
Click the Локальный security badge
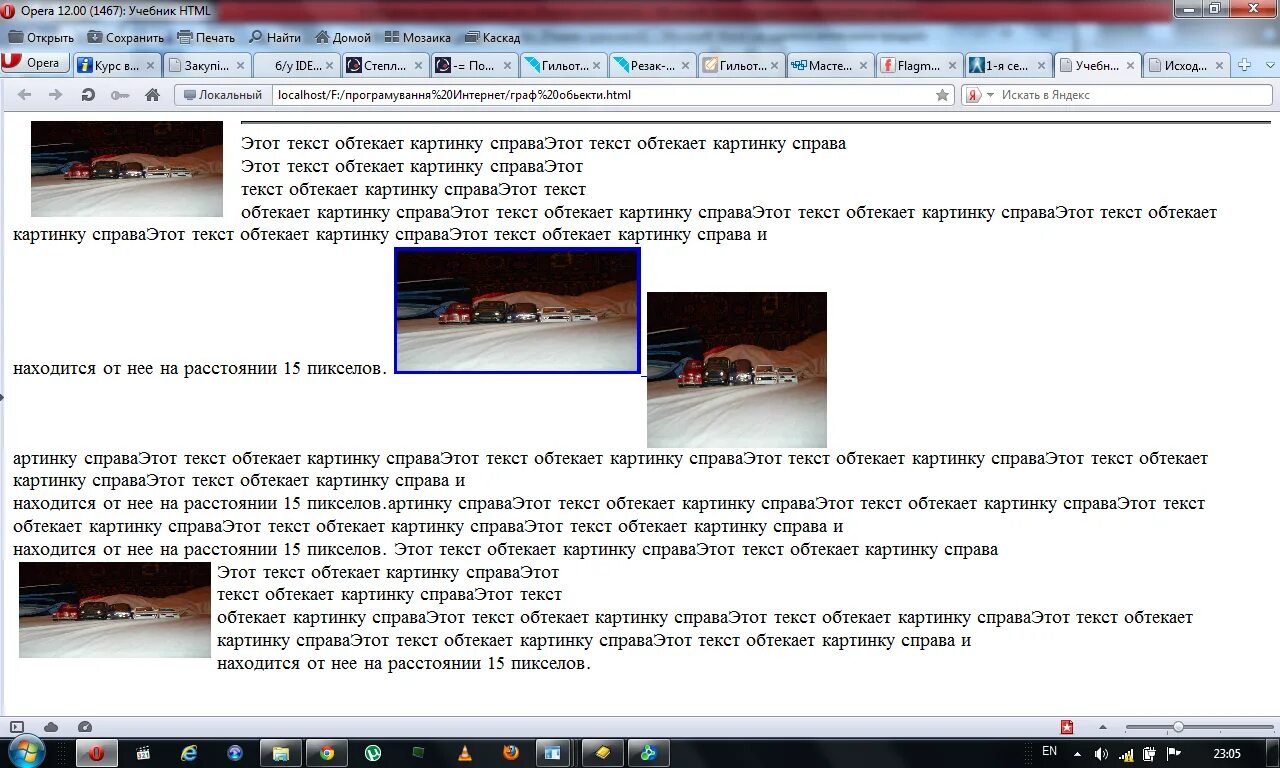[x=223, y=95]
